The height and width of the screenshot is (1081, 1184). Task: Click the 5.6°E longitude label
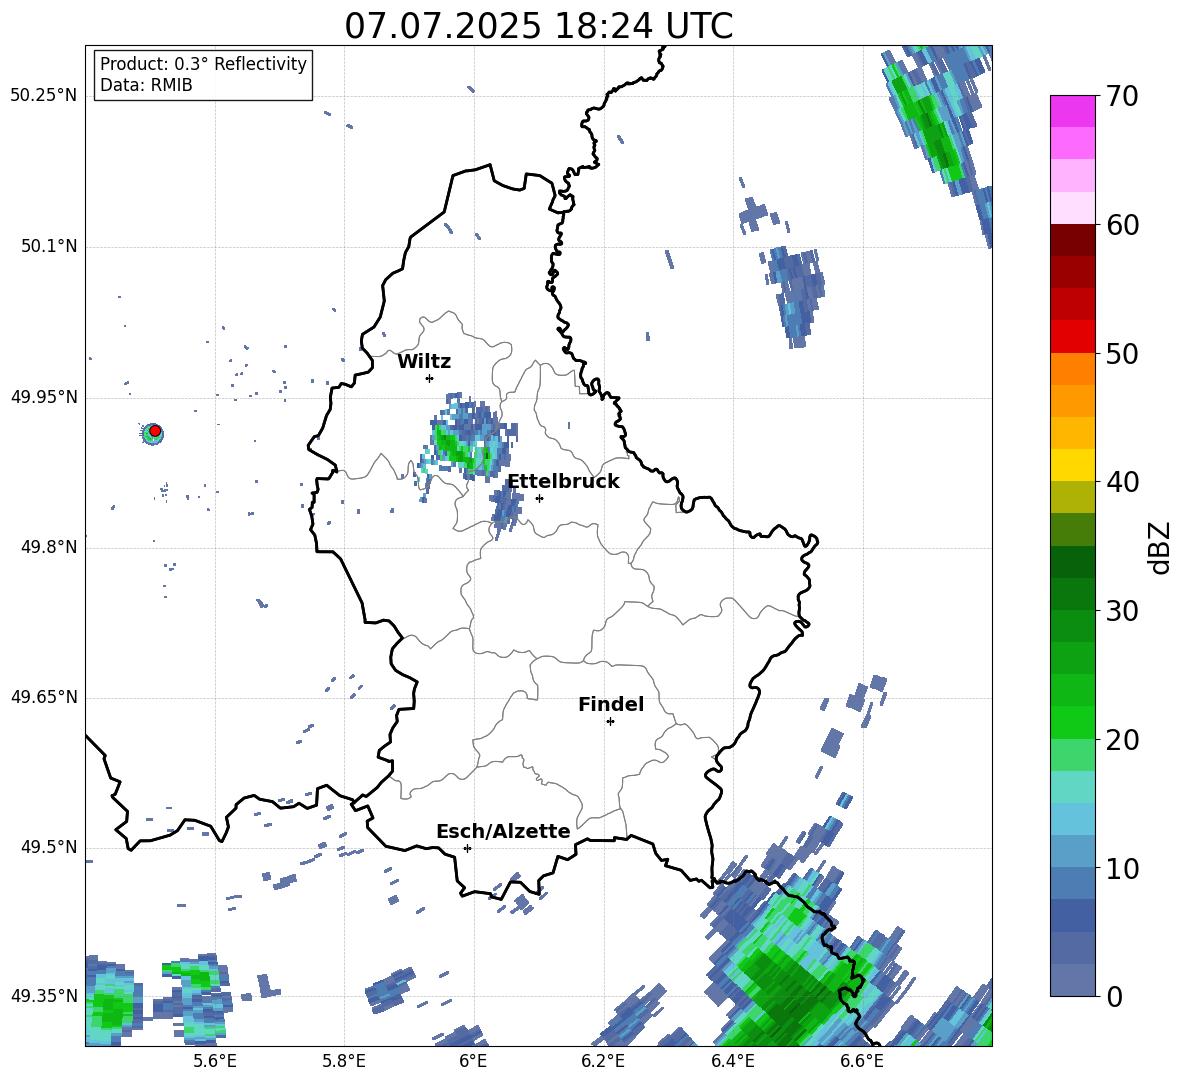coord(214,1061)
